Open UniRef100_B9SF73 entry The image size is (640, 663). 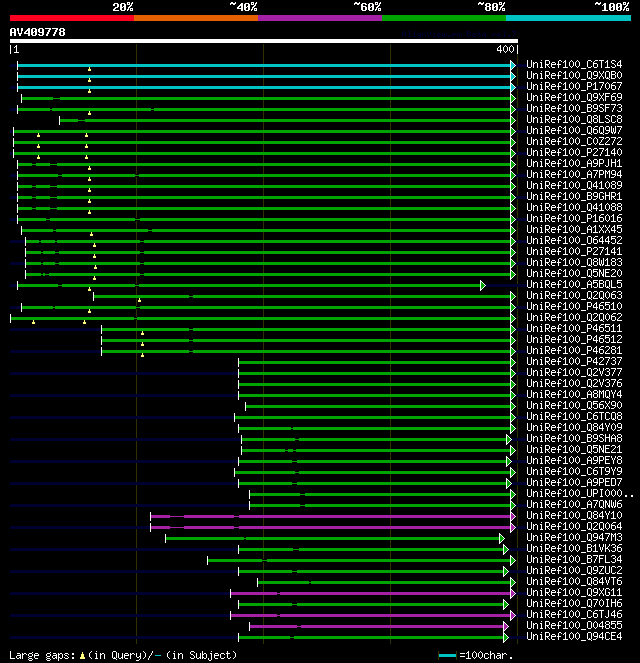(574, 108)
